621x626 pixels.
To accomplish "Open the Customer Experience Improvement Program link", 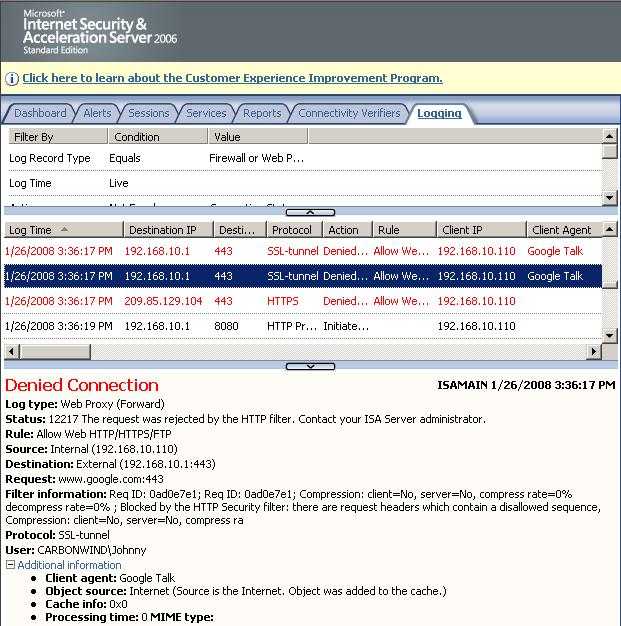I will (232, 78).
